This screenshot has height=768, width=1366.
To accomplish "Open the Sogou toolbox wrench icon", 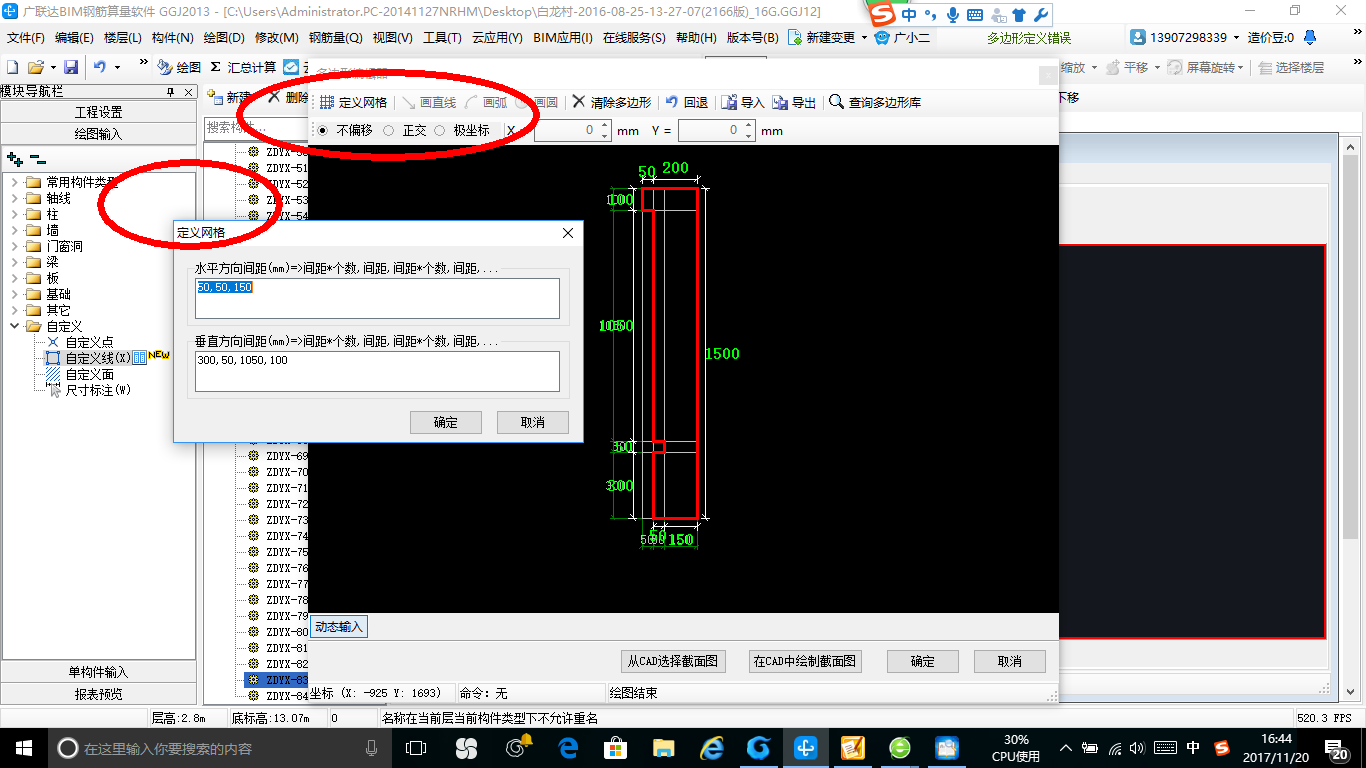I will [1040, 15].
